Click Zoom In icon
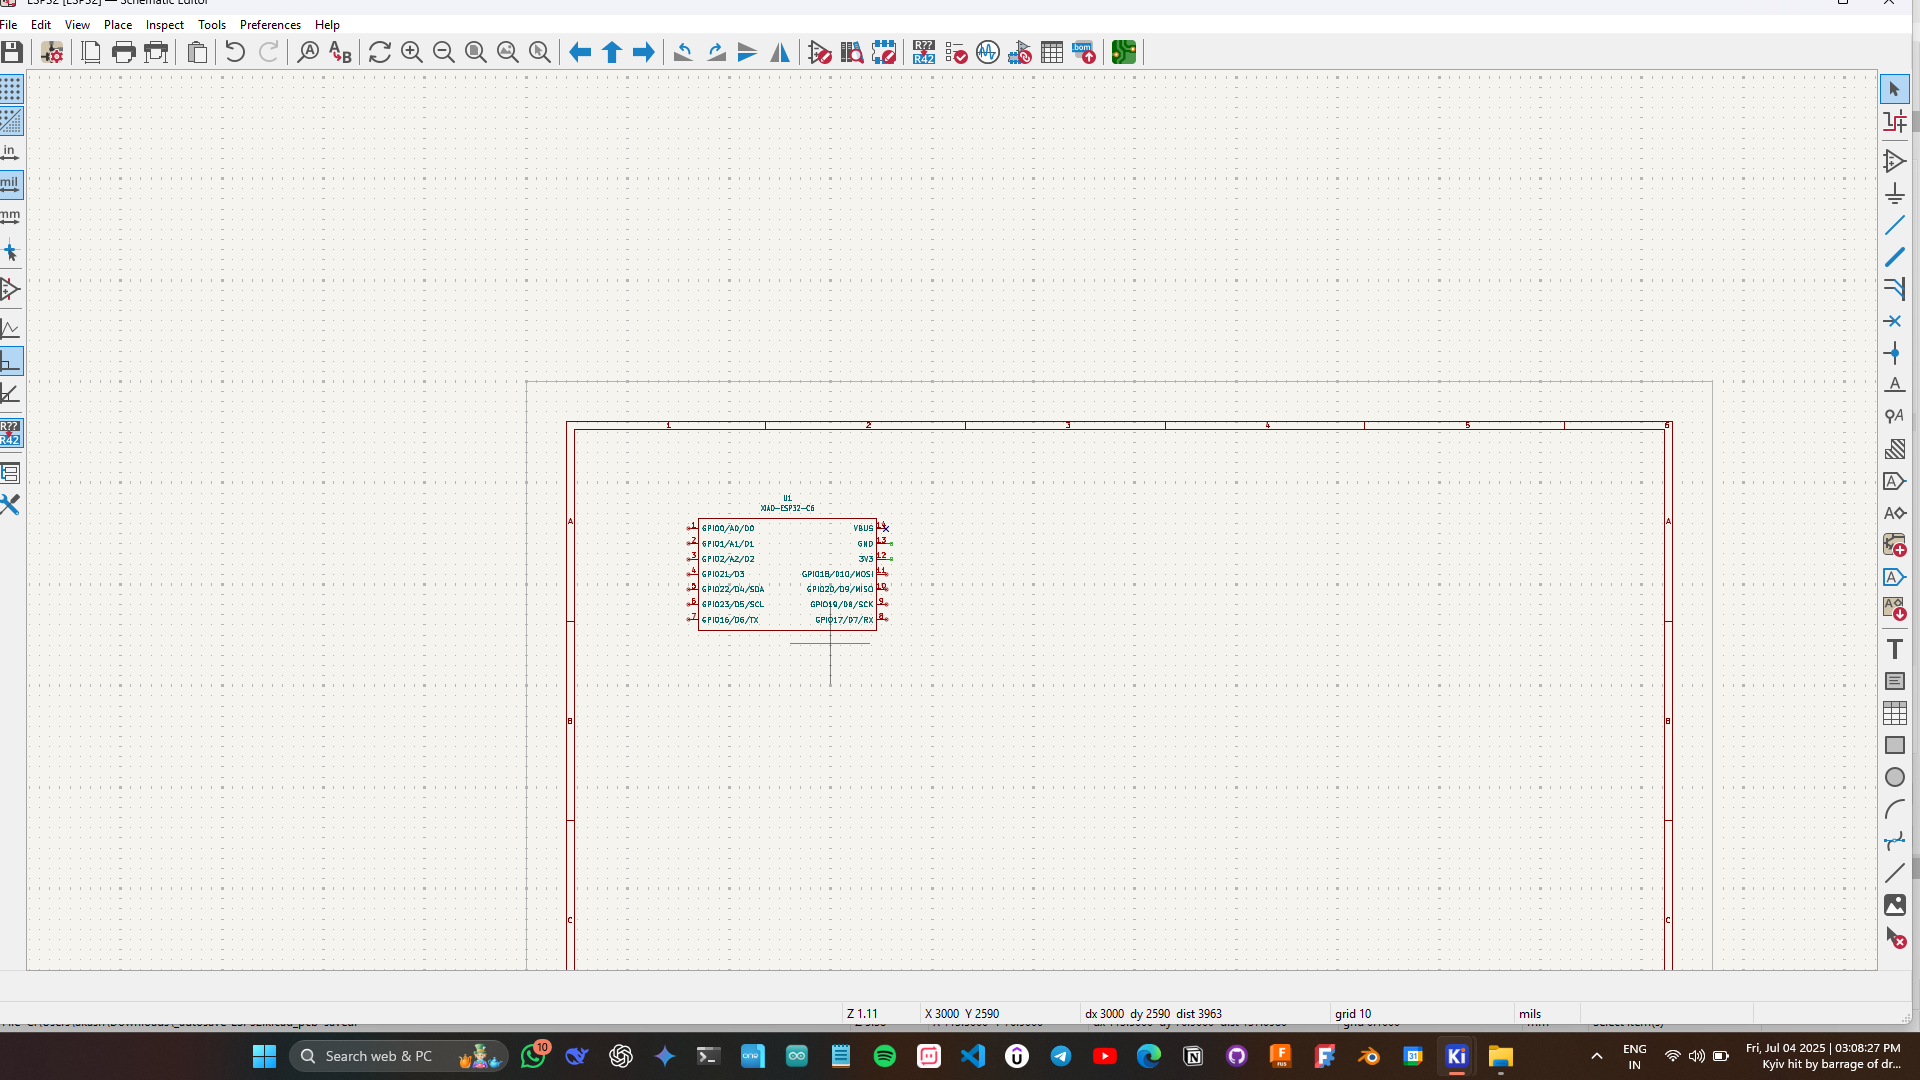The image size is (1920, 1080). pyautogui.click(x=412, y=52)
